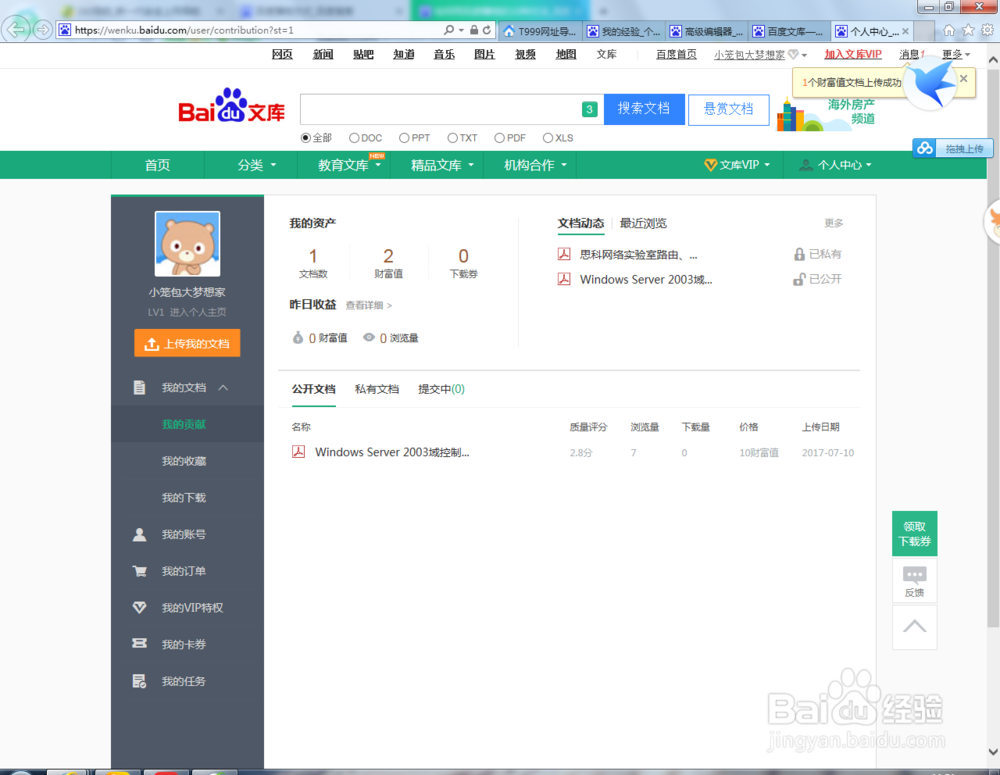Open the 更多 dropdown in top bar
The image size is (1000, 775).
coord(956,55)
